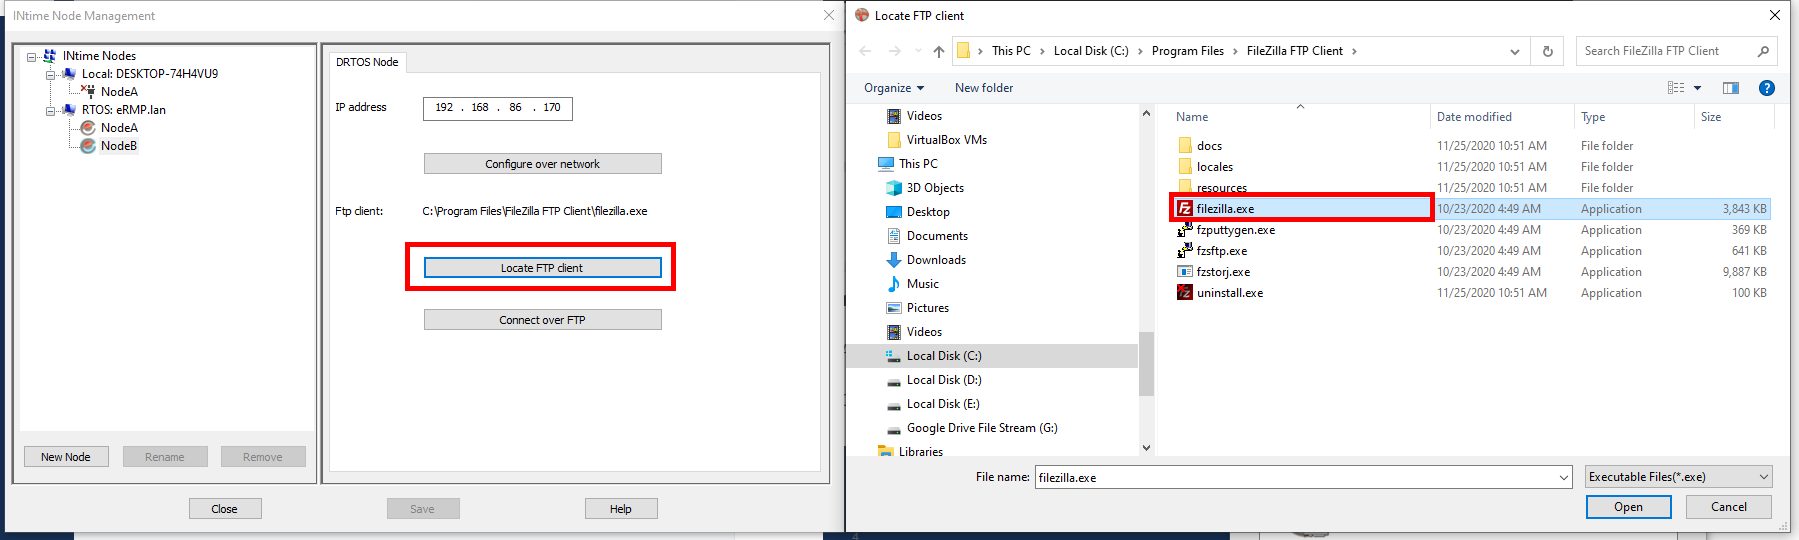Open the File name dropdown list

[1564, 478]
